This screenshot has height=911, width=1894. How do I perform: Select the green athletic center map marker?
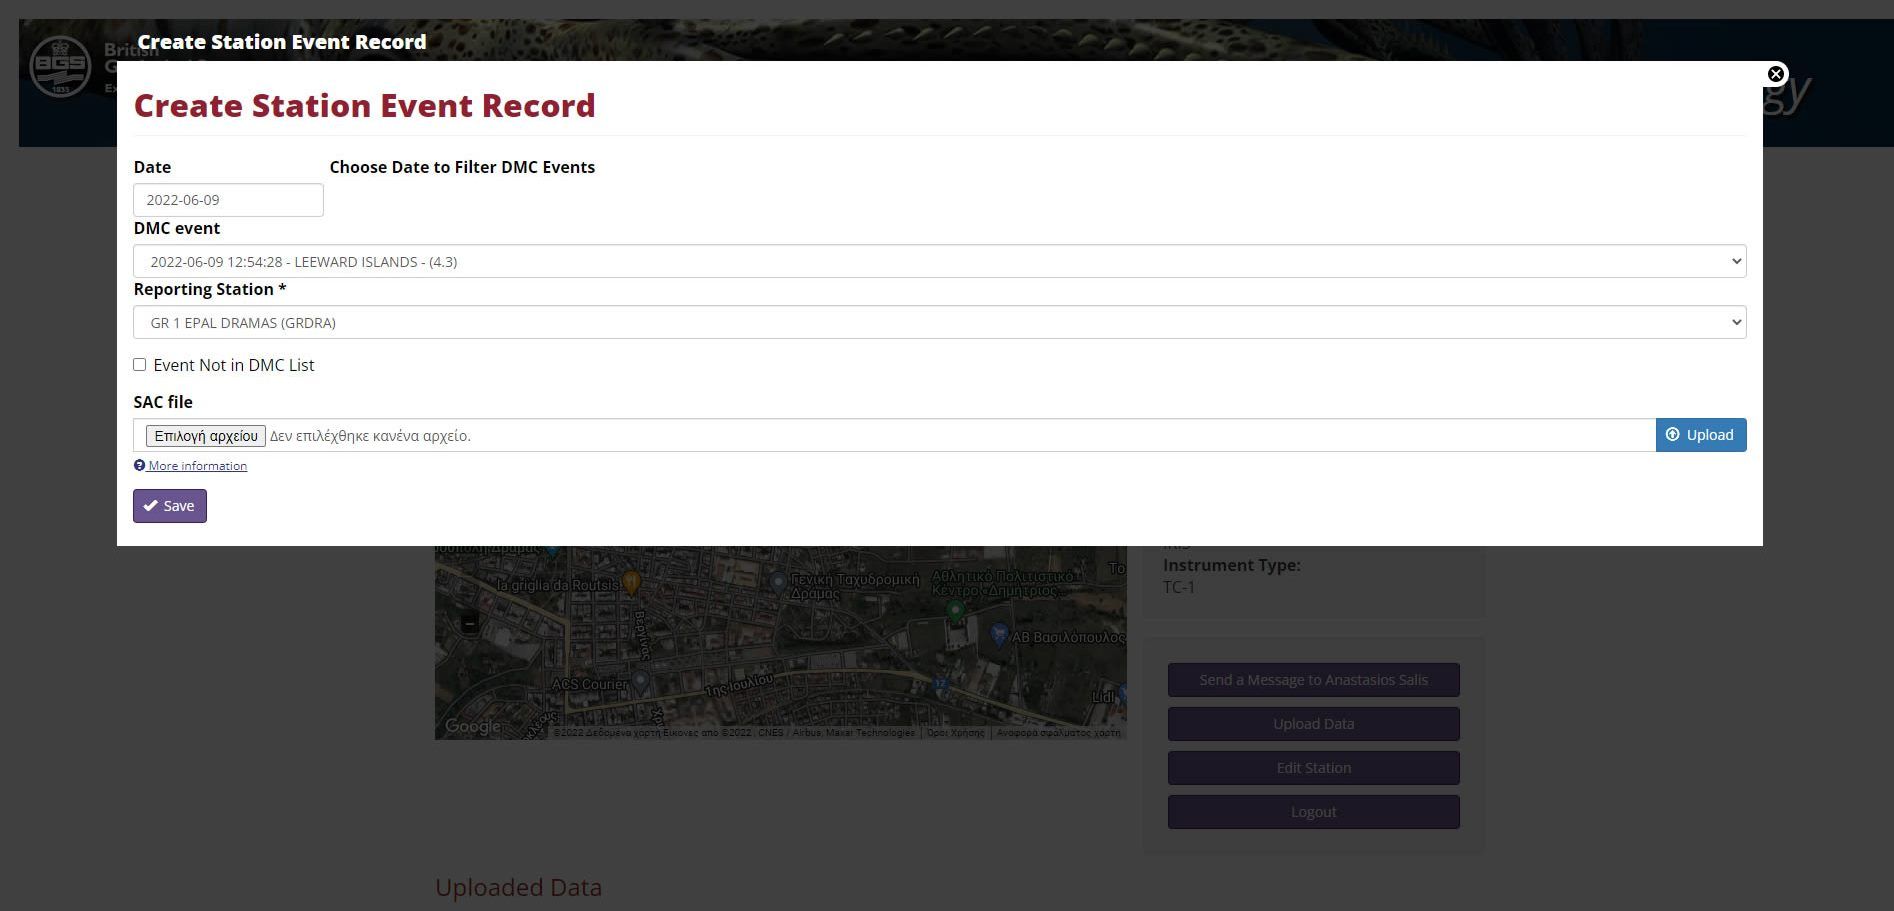tap(955, 609)
